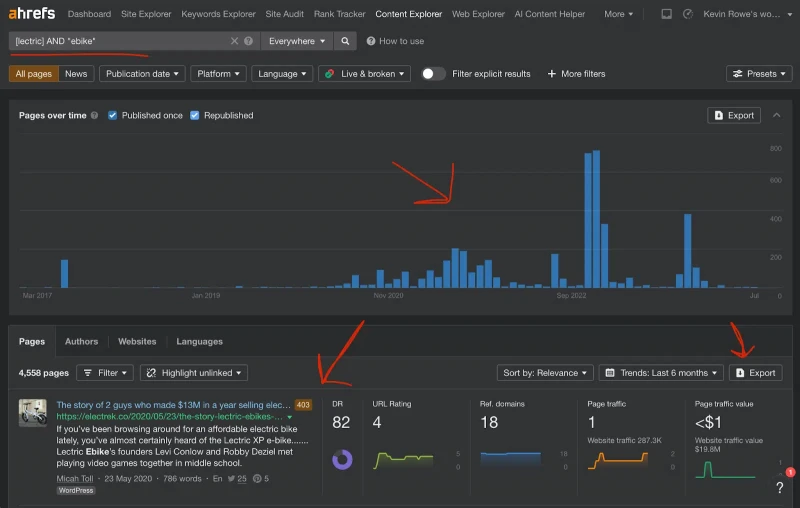Open AI Content Helper
This screenshot has height=508, width=800.
coord(549,14)
